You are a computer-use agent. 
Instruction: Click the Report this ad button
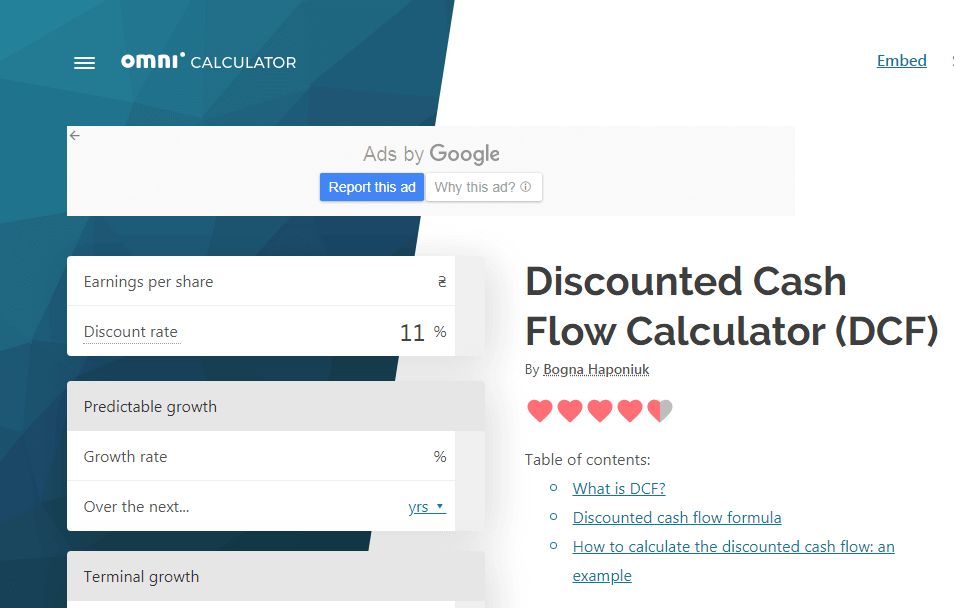372,187
